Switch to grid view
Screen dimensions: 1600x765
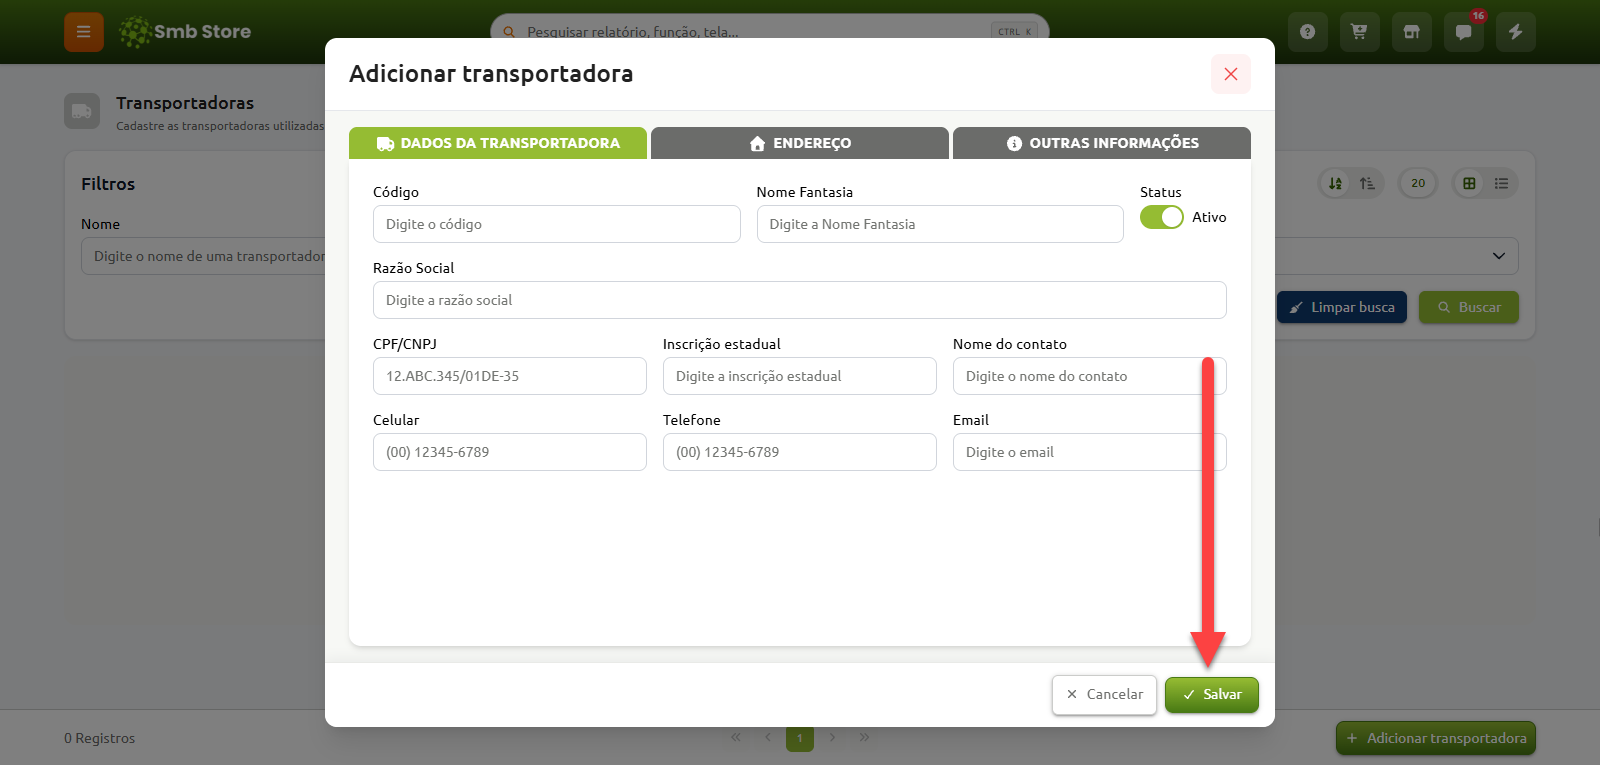tap(1469, 183)
